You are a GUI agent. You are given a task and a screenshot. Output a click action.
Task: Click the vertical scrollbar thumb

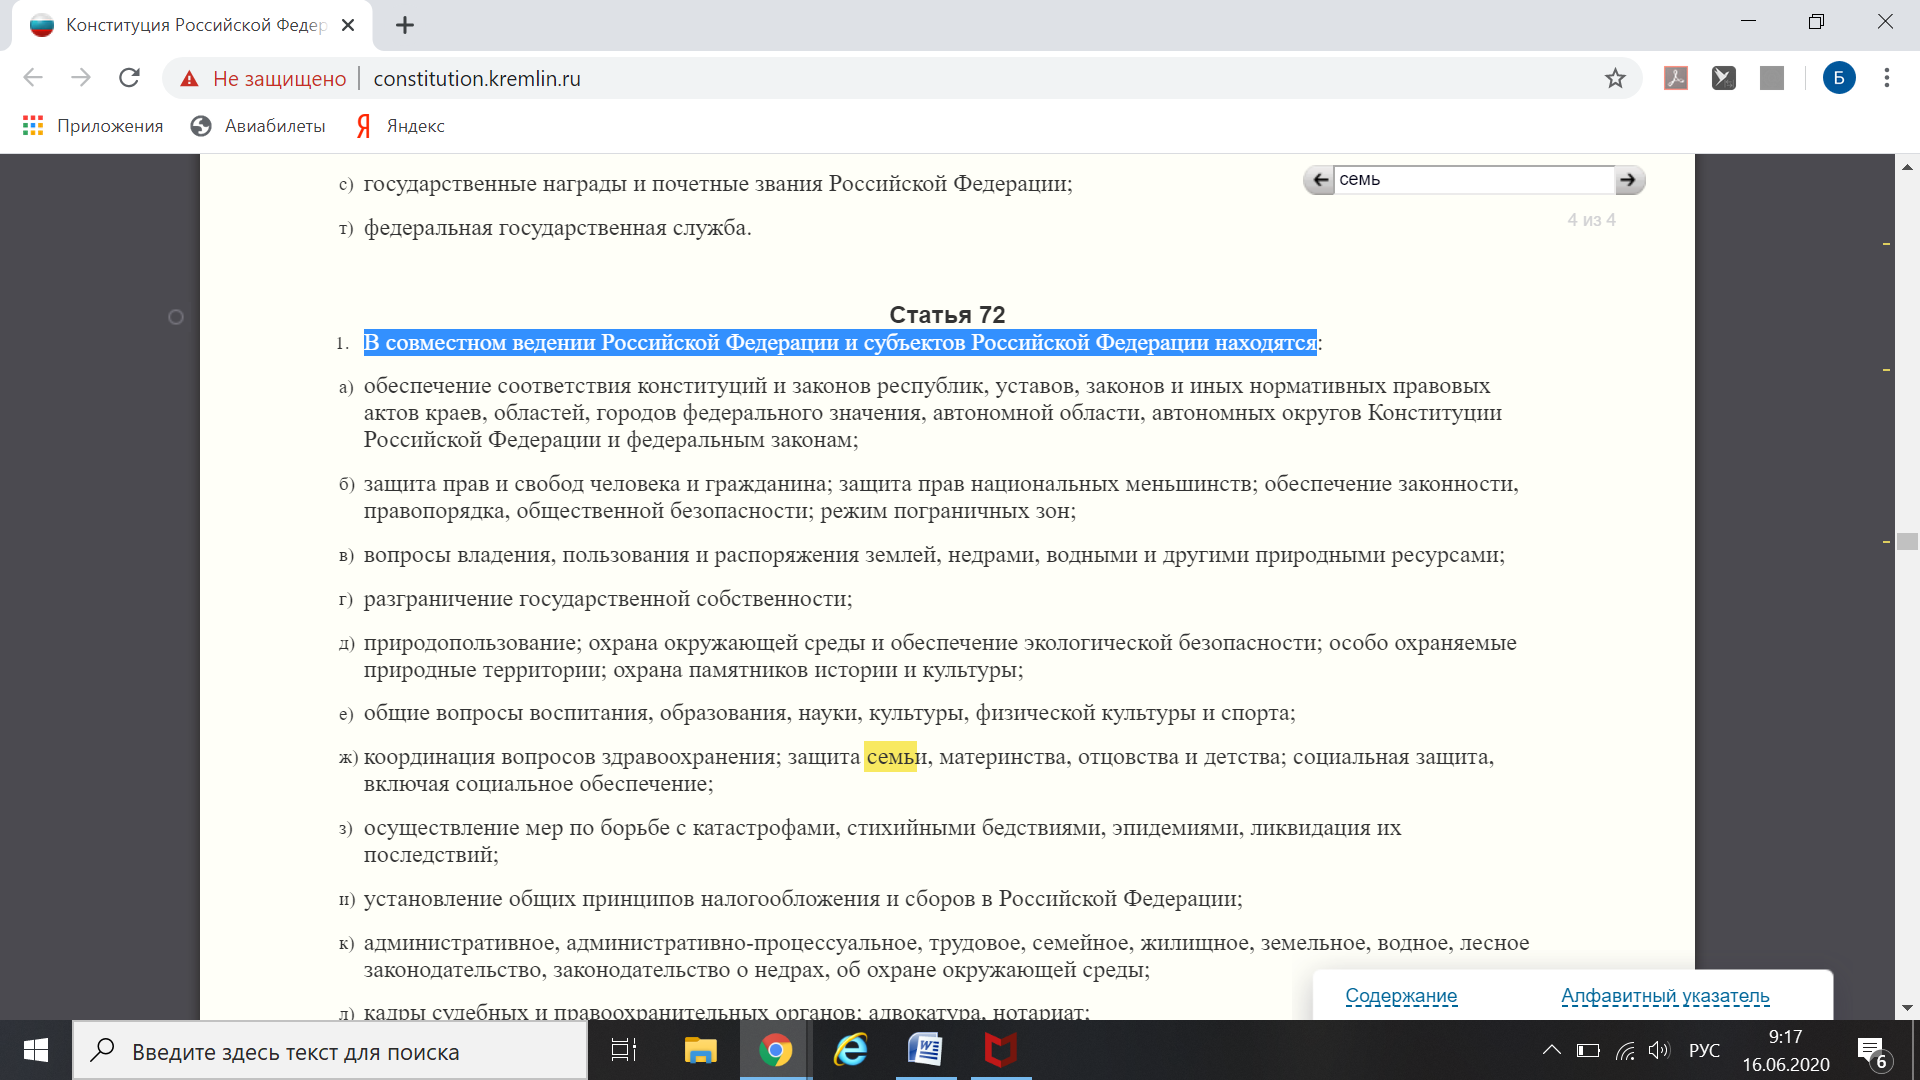[x=1907, y=541]
